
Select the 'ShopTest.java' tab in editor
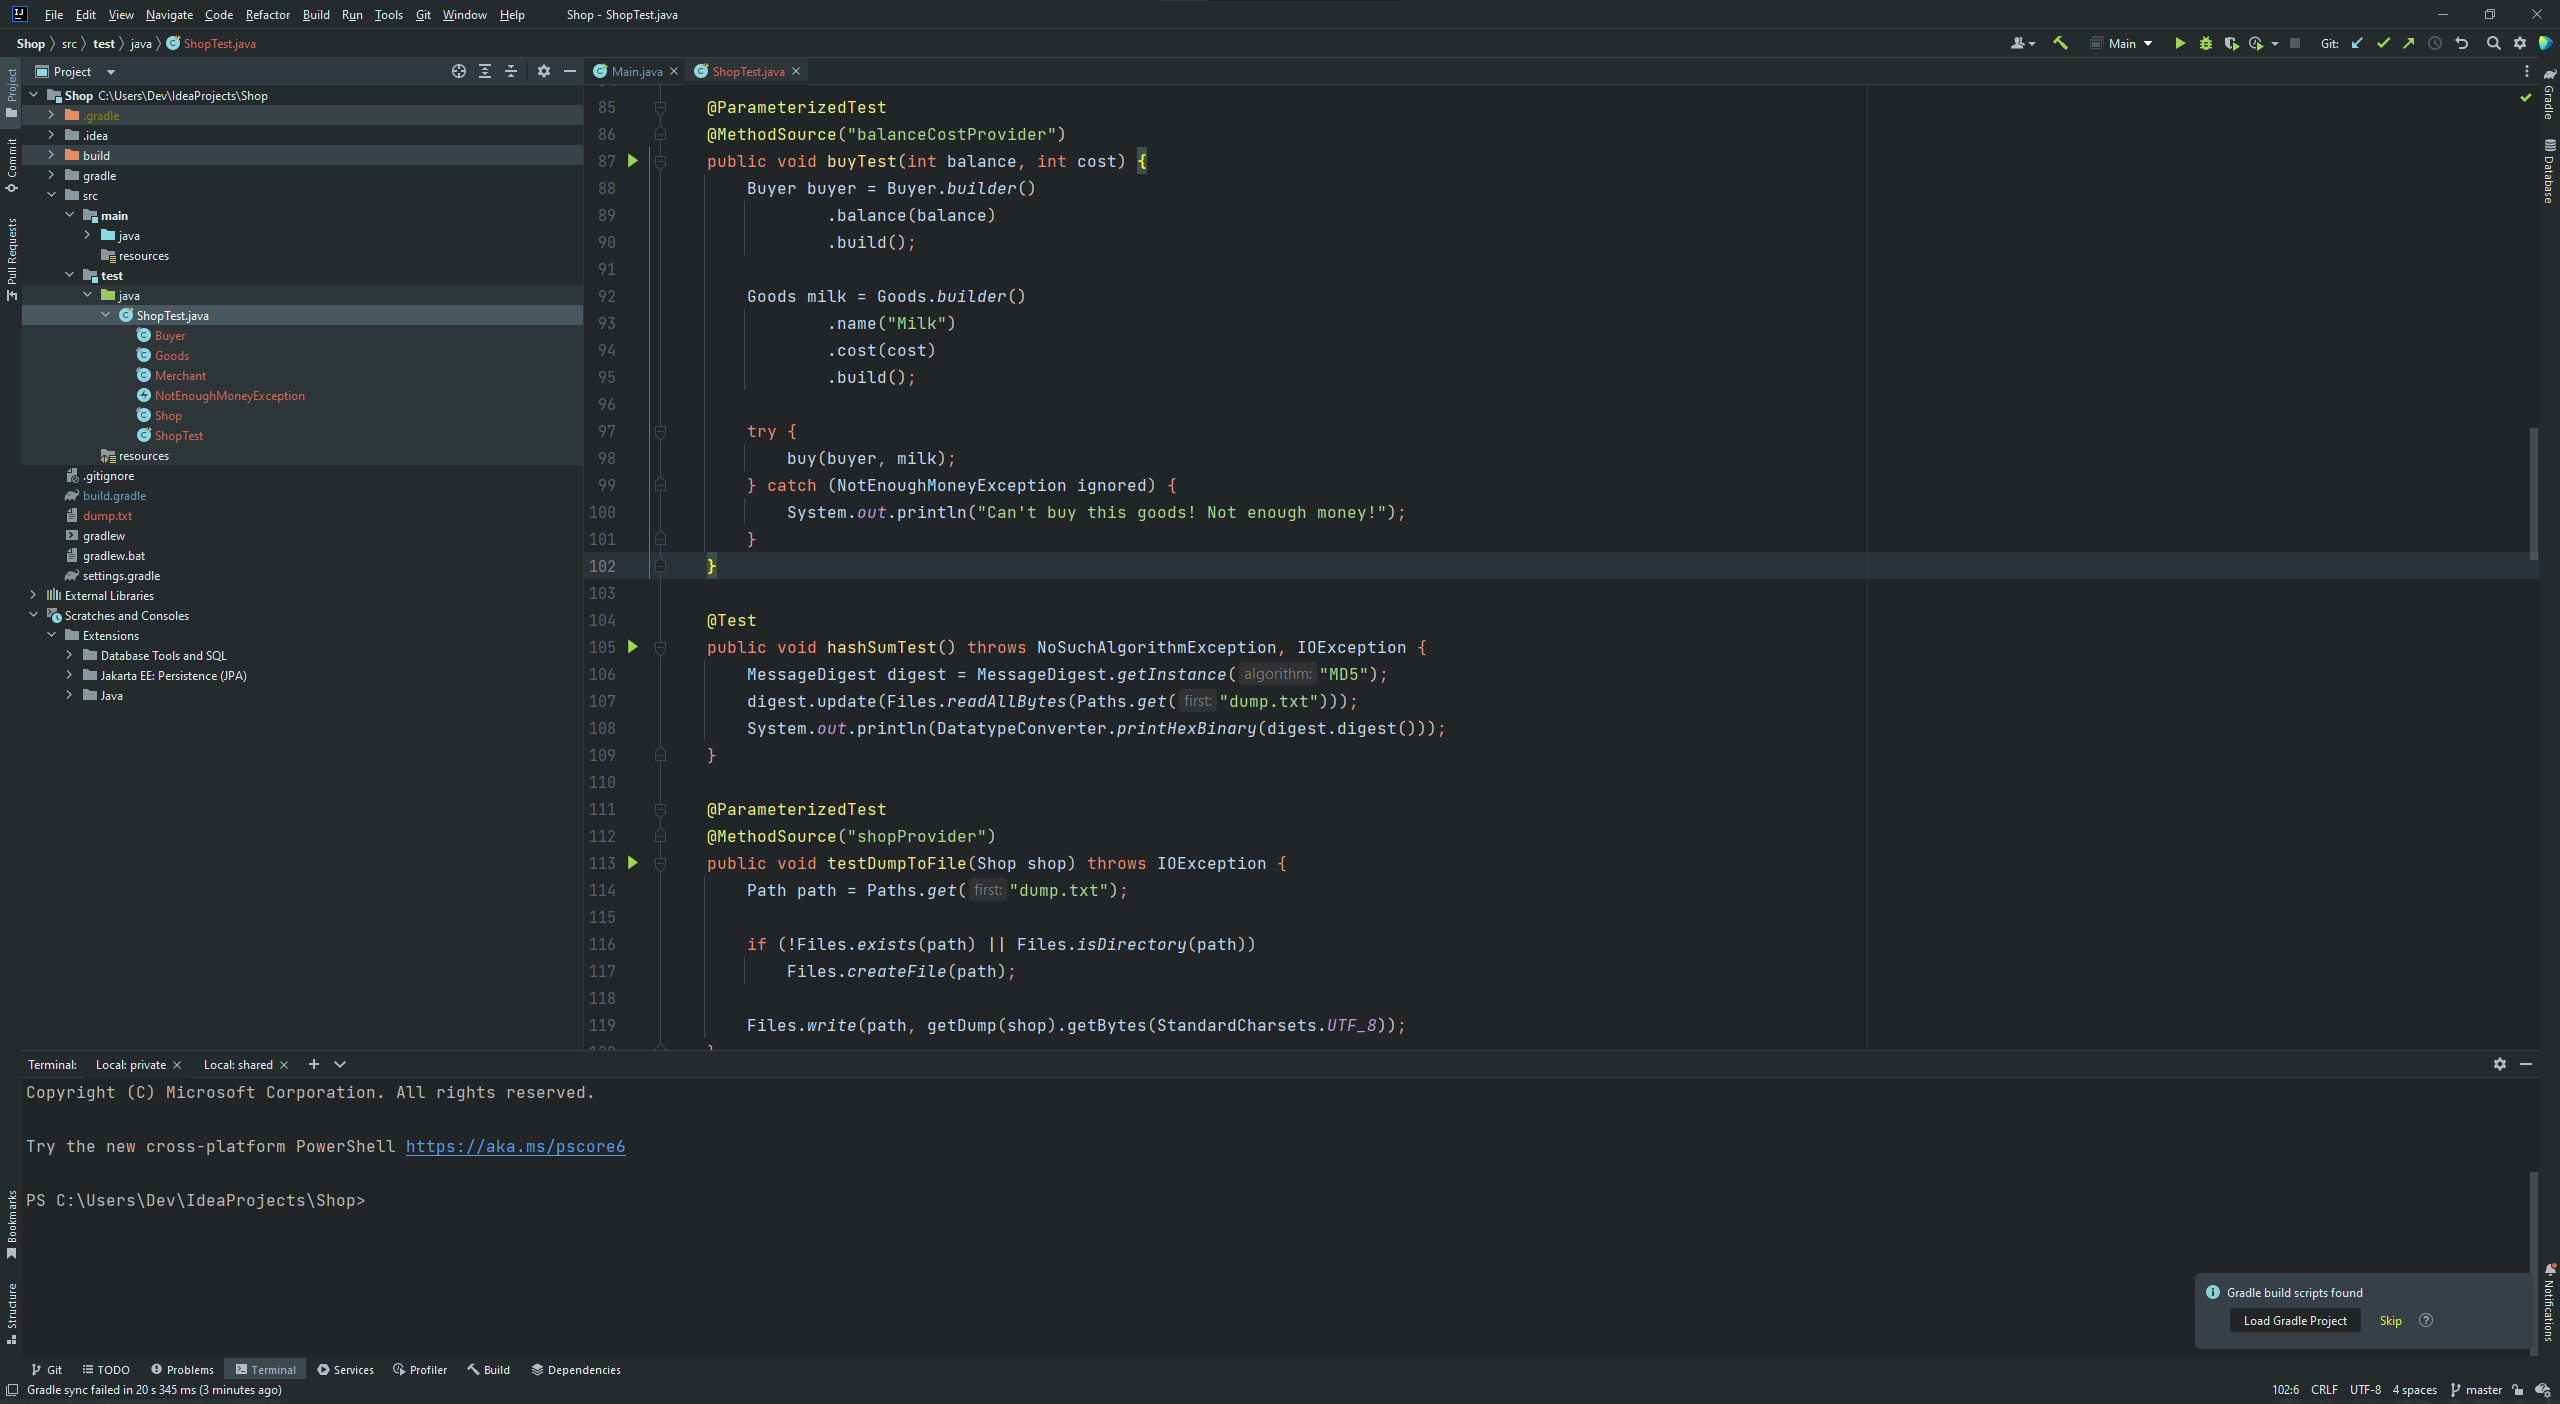click(747, 71)
